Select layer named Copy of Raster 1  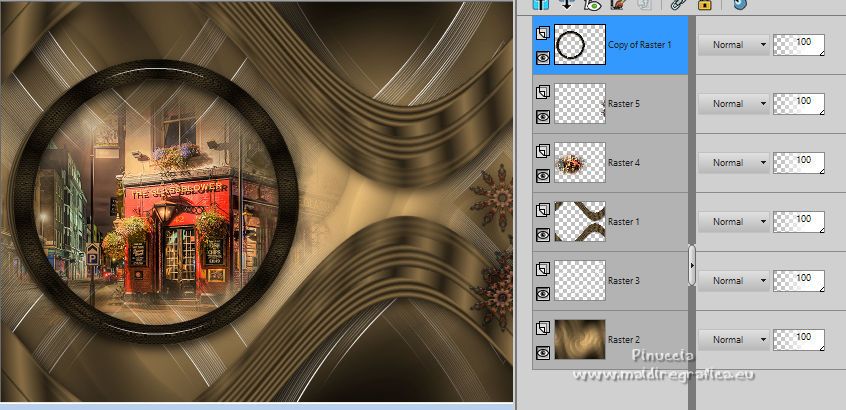(639, 45)
